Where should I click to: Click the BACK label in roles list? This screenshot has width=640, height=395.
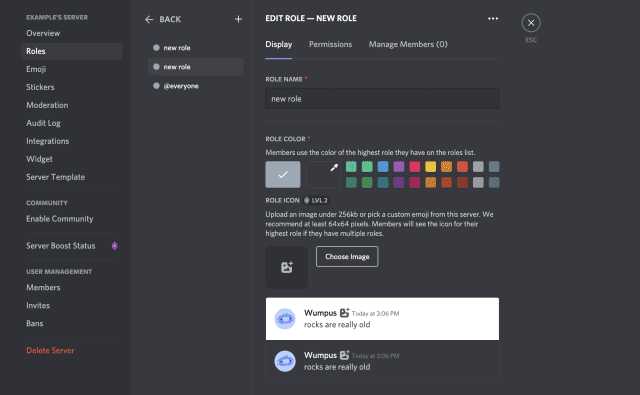[170, 19]
